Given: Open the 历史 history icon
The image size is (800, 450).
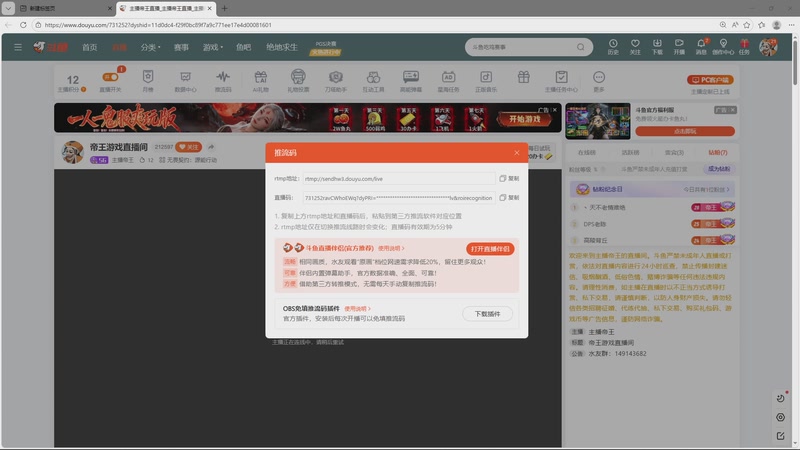Looking at the screenshot, I should pos(613,47).
